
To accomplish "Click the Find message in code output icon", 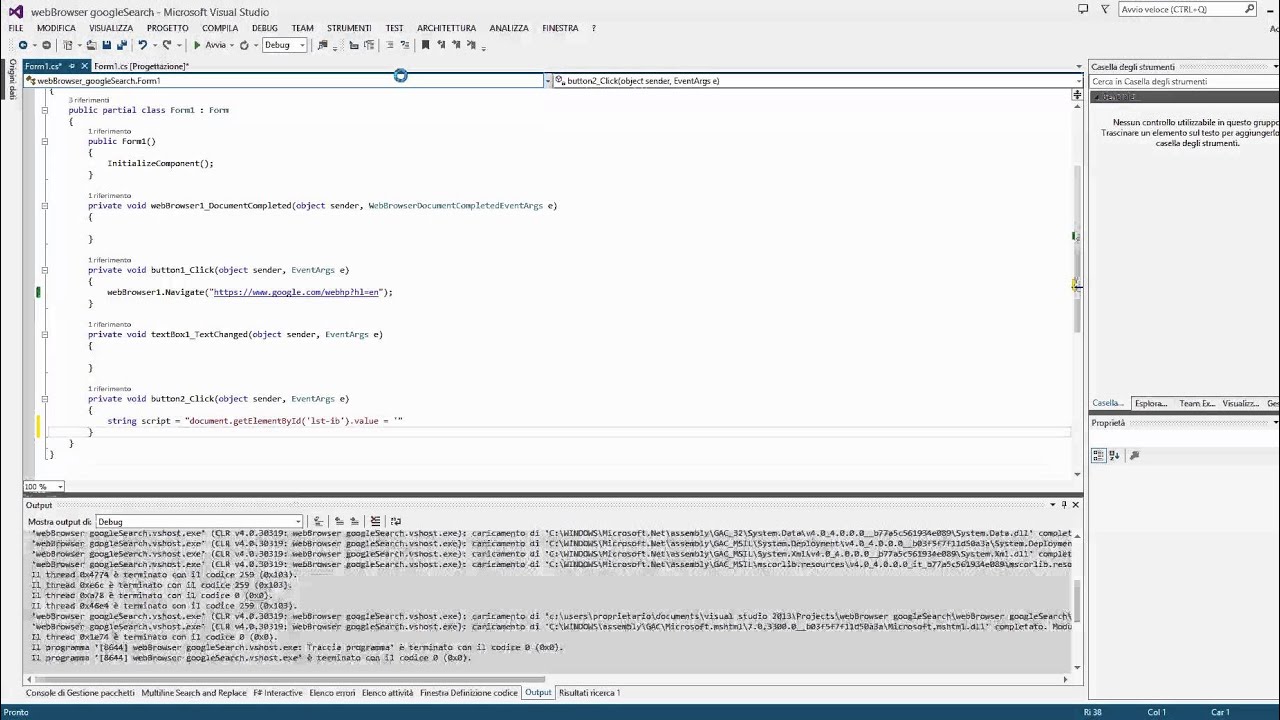I will 318,521.
